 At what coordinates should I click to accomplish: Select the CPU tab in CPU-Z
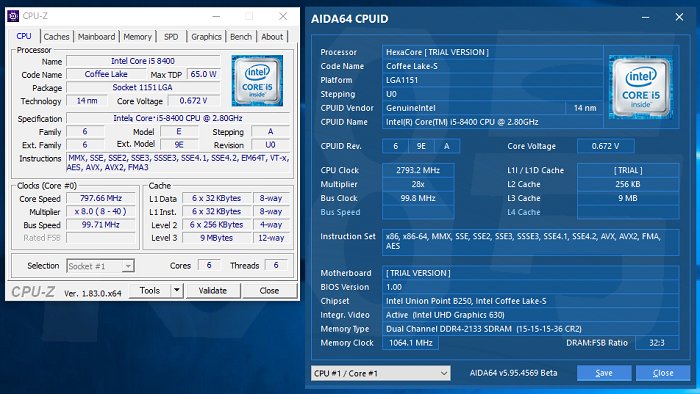pyautogui.click(x=24, y=36)
